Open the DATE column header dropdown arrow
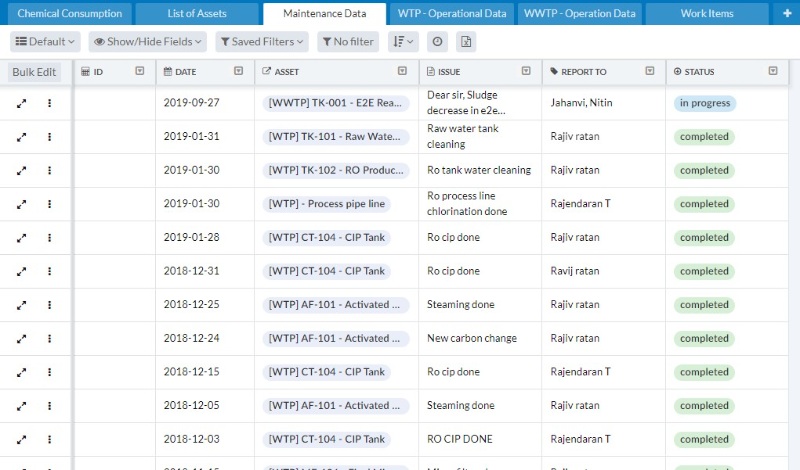 (238, 71)
